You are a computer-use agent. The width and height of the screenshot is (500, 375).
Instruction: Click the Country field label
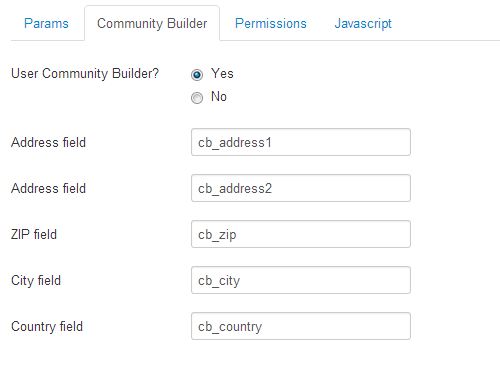click(47, 326)
